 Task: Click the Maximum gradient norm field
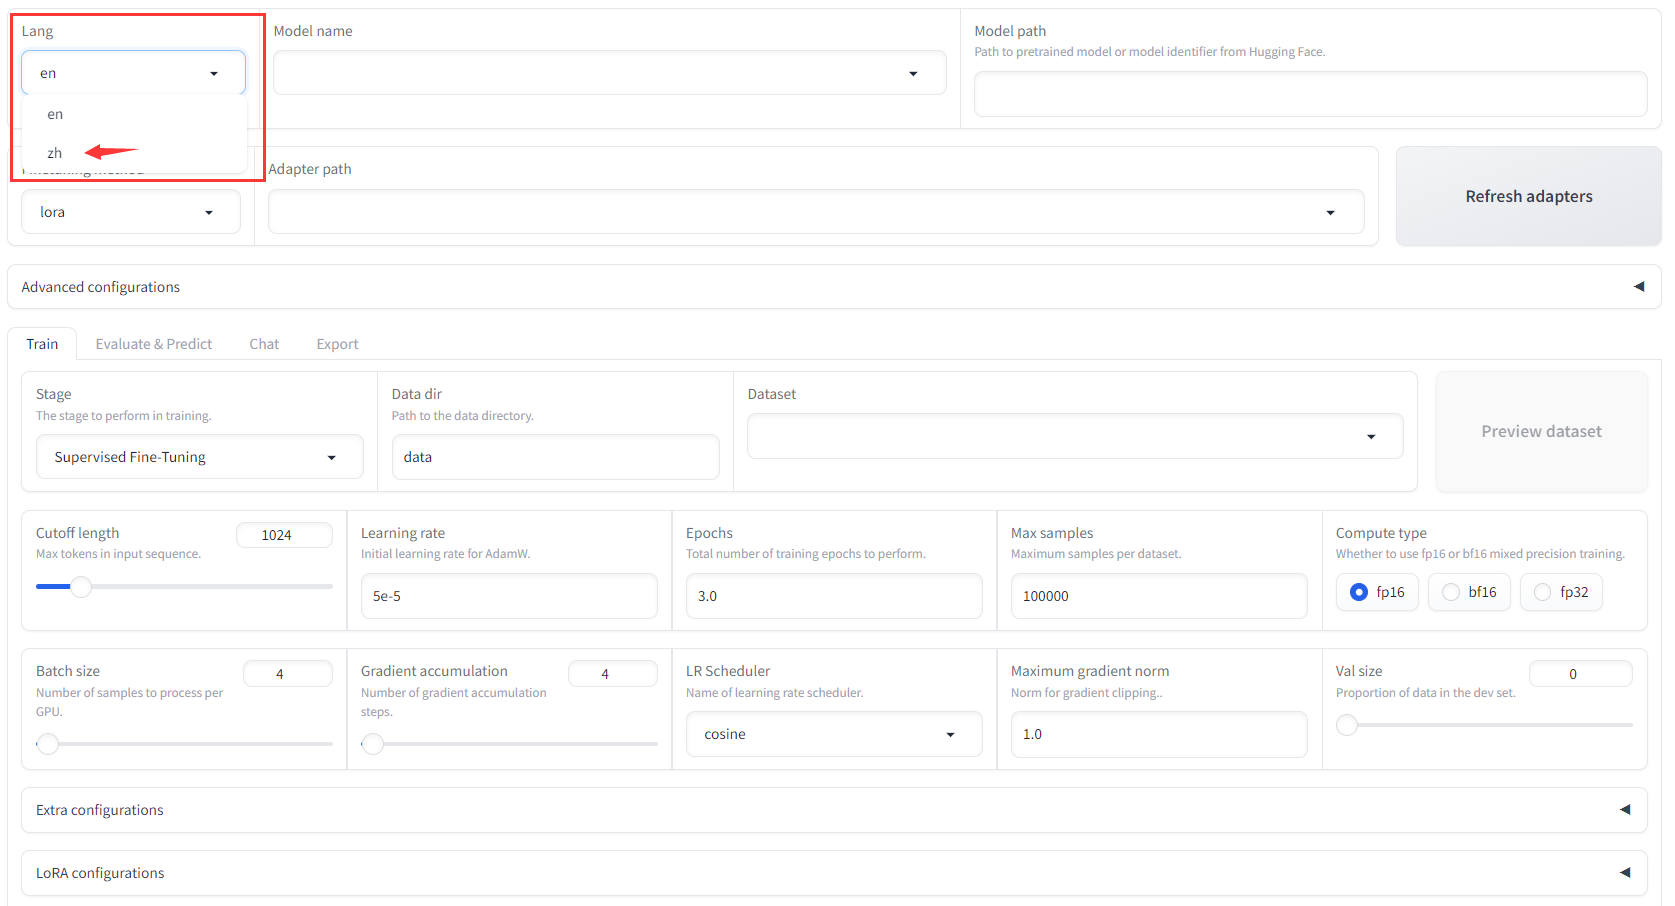(1159, 734)
